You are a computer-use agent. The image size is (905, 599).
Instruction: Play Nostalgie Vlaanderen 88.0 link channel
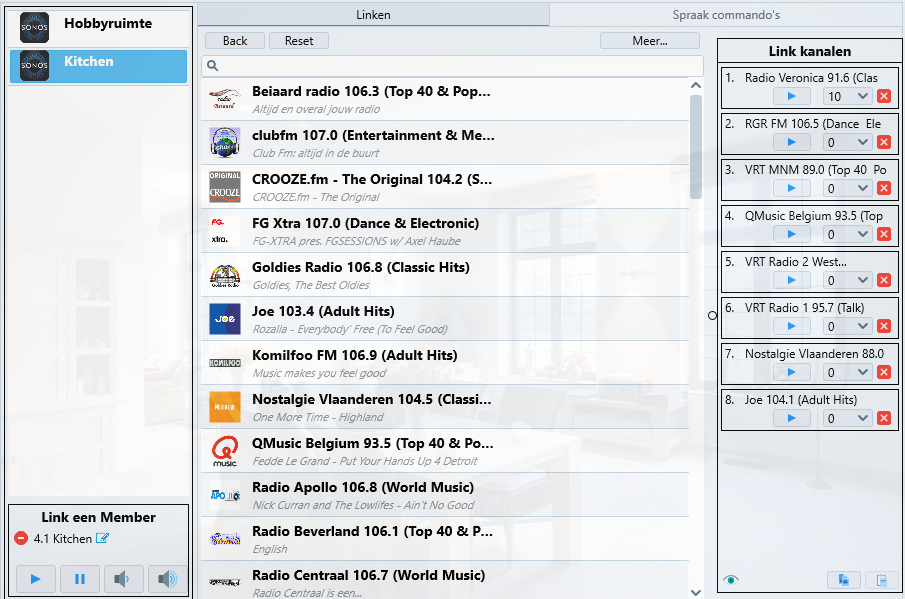[x=791, y=372]
